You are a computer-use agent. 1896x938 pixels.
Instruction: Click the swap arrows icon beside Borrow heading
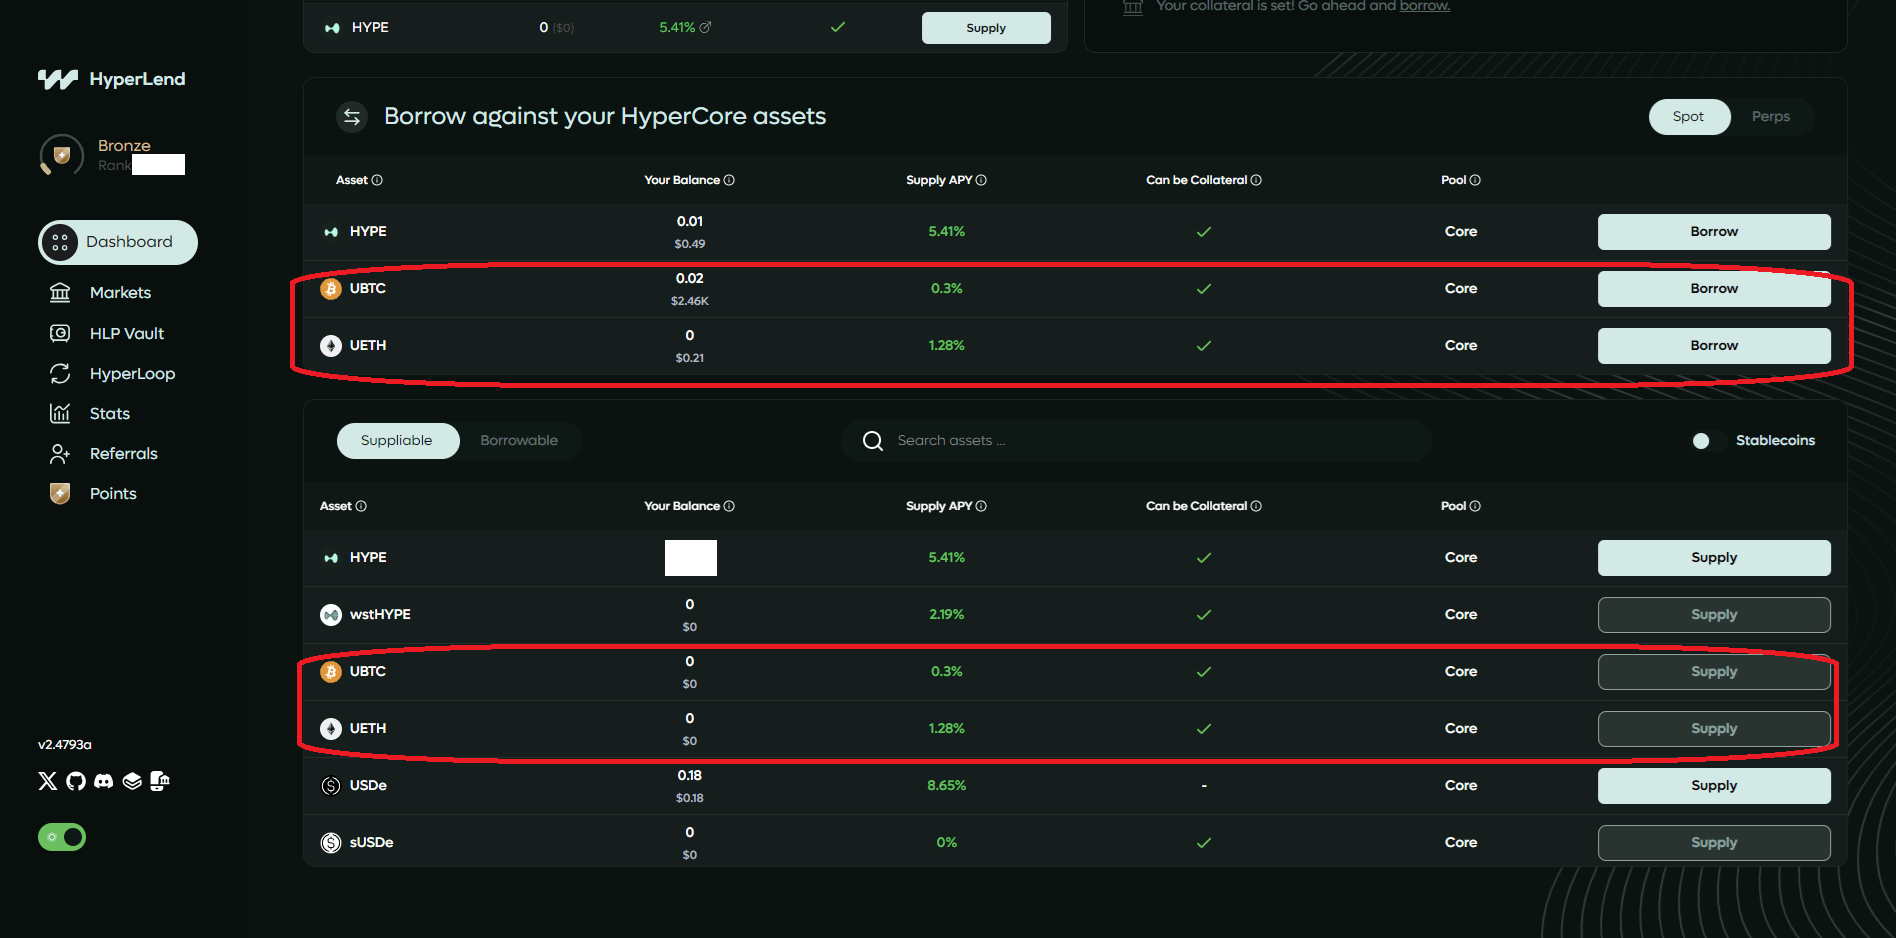[x=352, y=117]
